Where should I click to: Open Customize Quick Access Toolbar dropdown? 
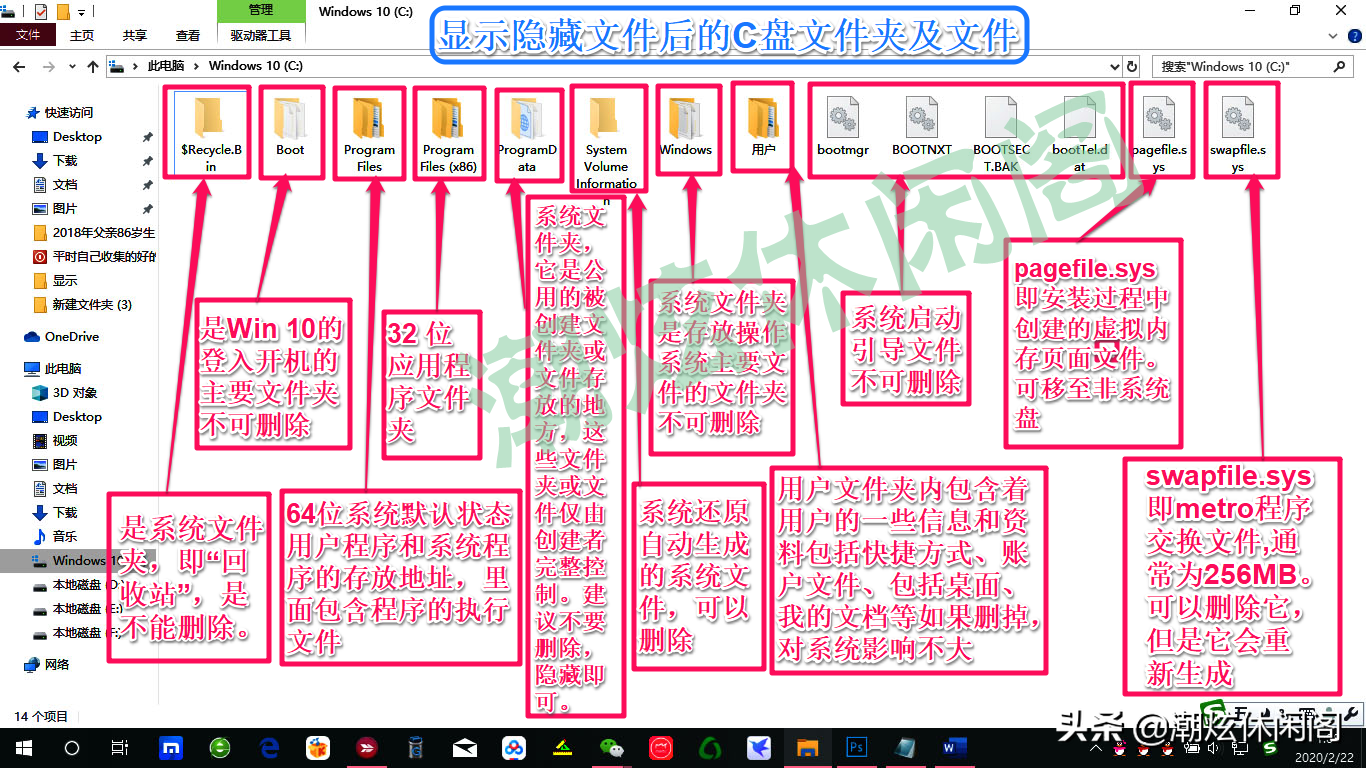pos(82,13)
